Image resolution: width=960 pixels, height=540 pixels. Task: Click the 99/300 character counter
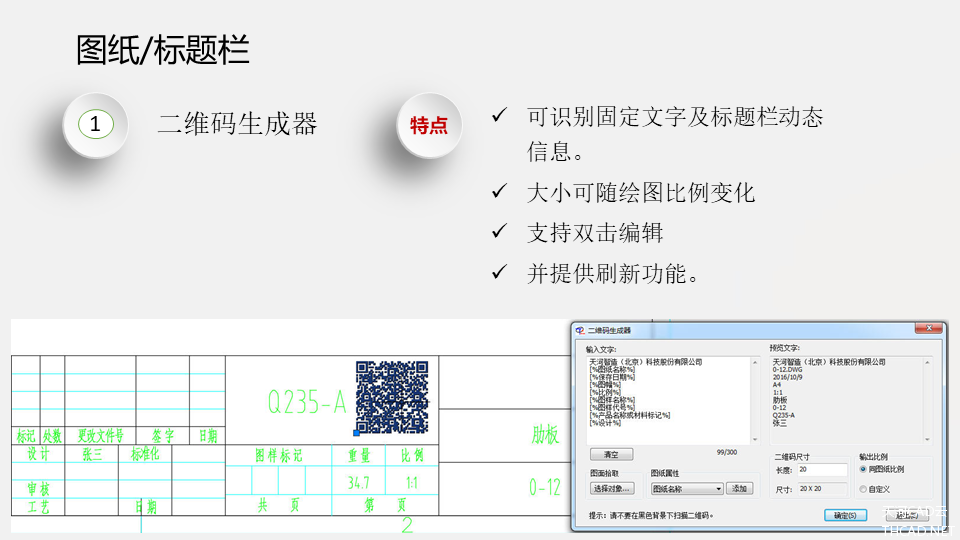727,452
